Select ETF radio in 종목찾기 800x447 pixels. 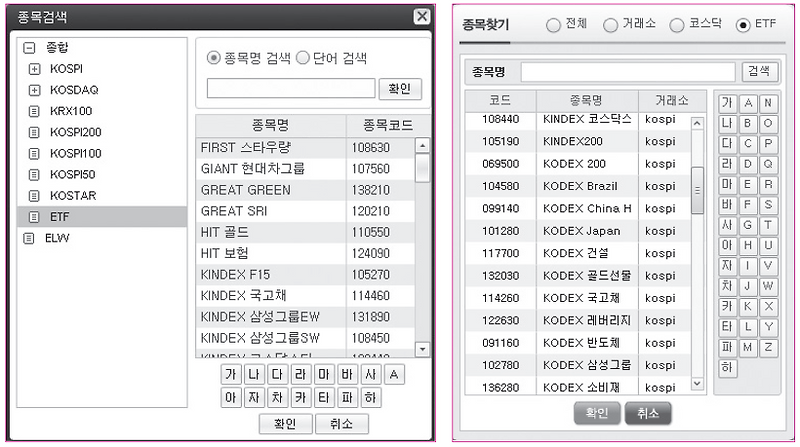(x=743, y=25)
